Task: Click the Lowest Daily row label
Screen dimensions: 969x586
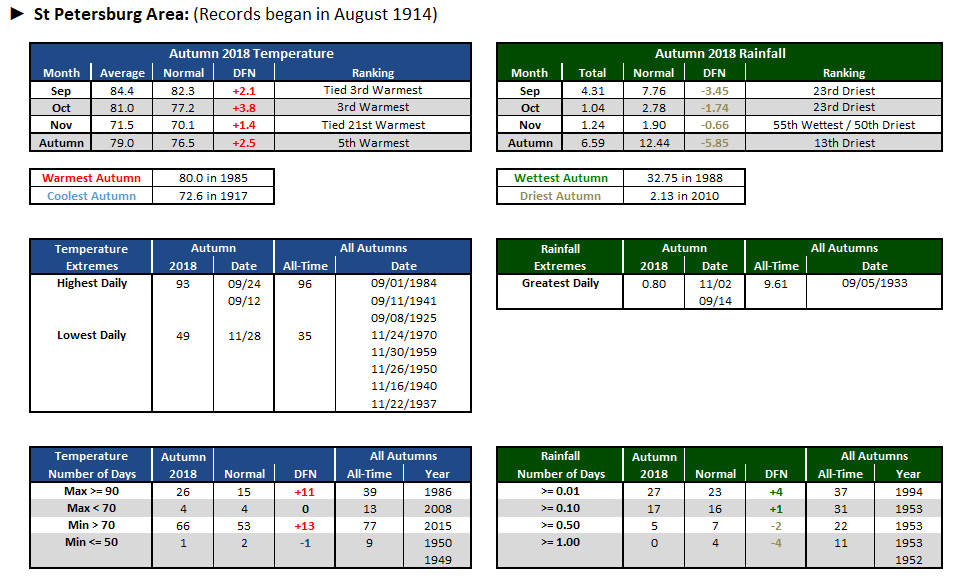Action: [91, 335]
